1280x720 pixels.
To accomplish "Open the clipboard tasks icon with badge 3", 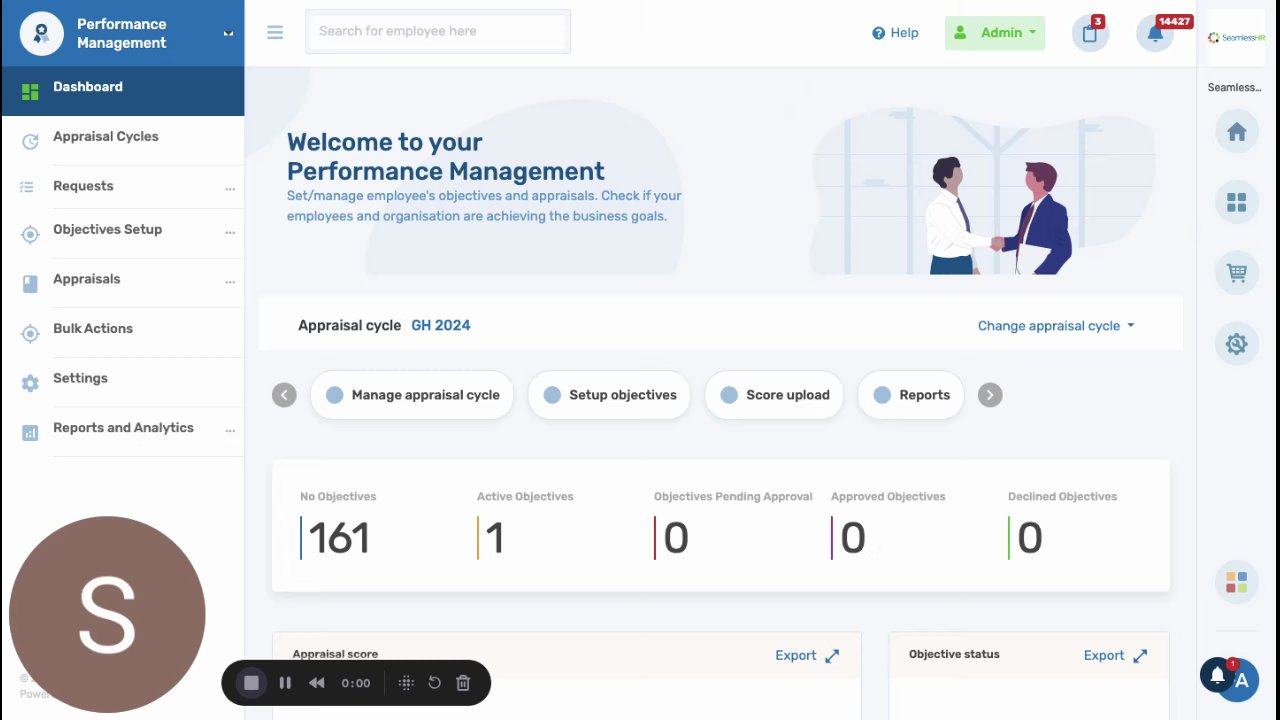I will pos(1090,33).
